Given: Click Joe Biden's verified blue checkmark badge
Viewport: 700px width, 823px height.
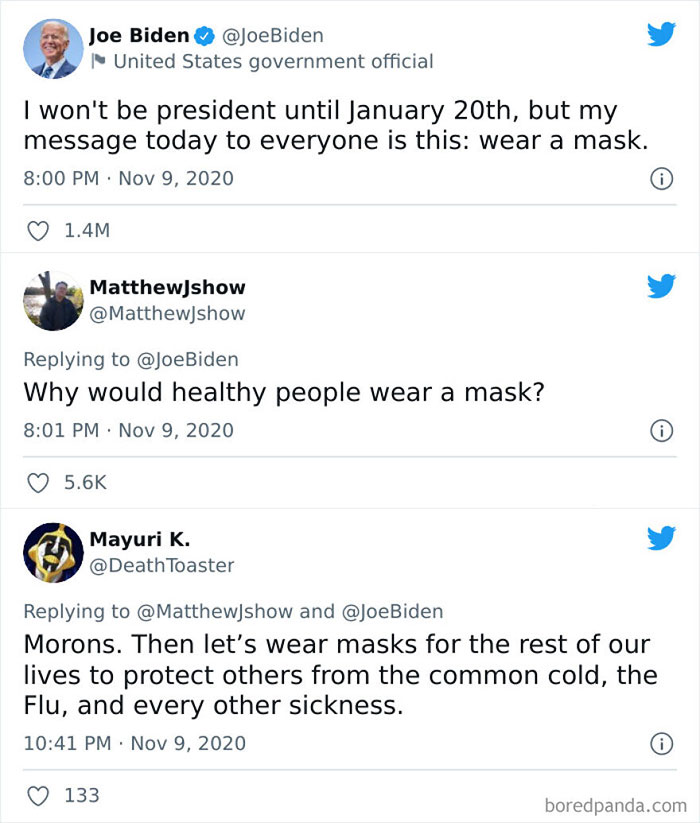Looking at the screenshot, I should 203,33.
